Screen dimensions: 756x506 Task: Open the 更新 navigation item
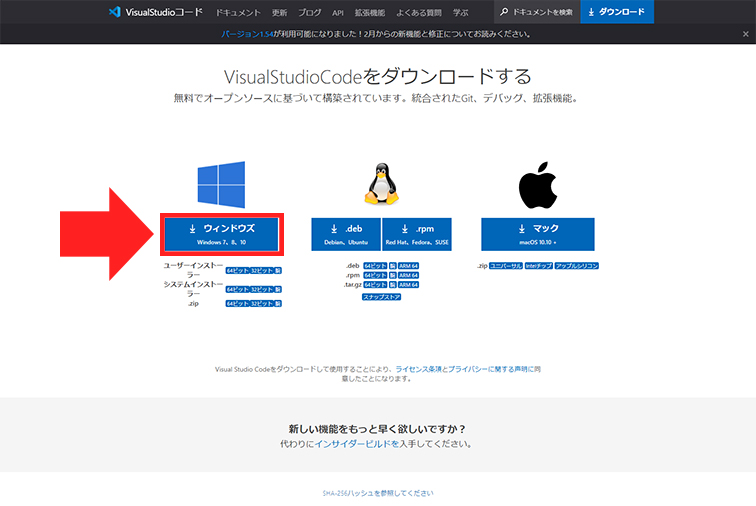279,13
